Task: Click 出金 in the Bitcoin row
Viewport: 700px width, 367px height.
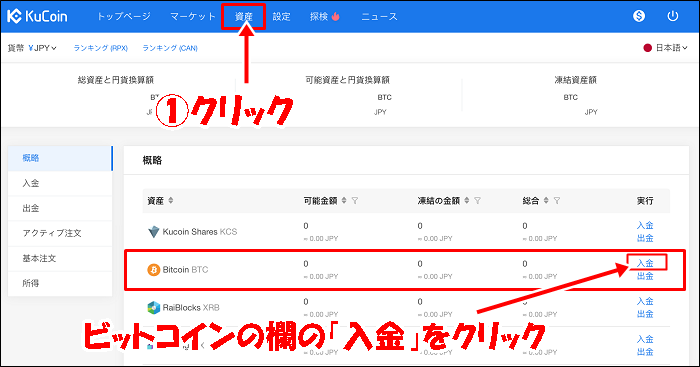Action: [x=645, y=276]
